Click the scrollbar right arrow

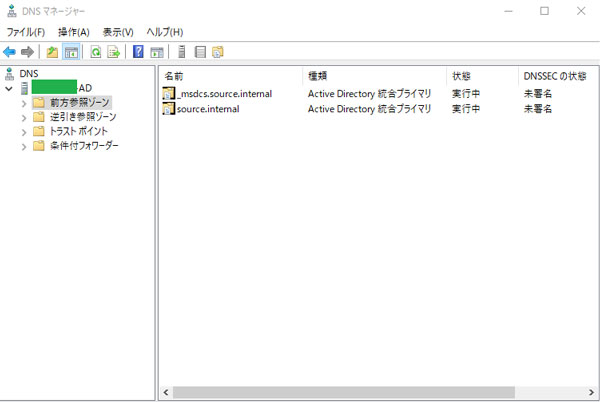click(x=591, y=392)
